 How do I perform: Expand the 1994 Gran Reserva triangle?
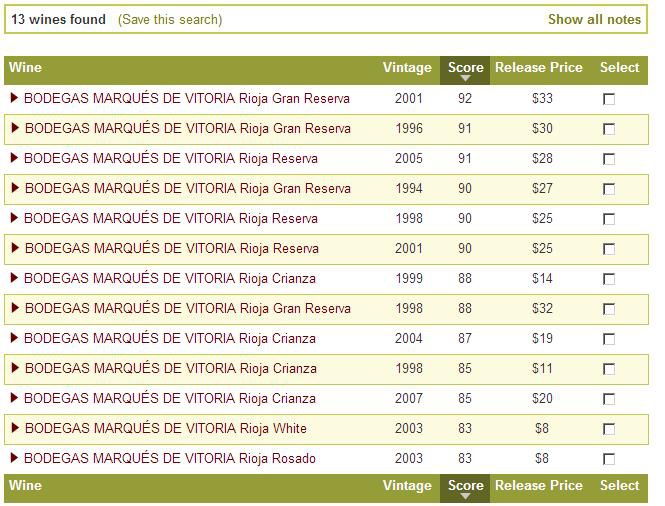[x=15, y=187]
